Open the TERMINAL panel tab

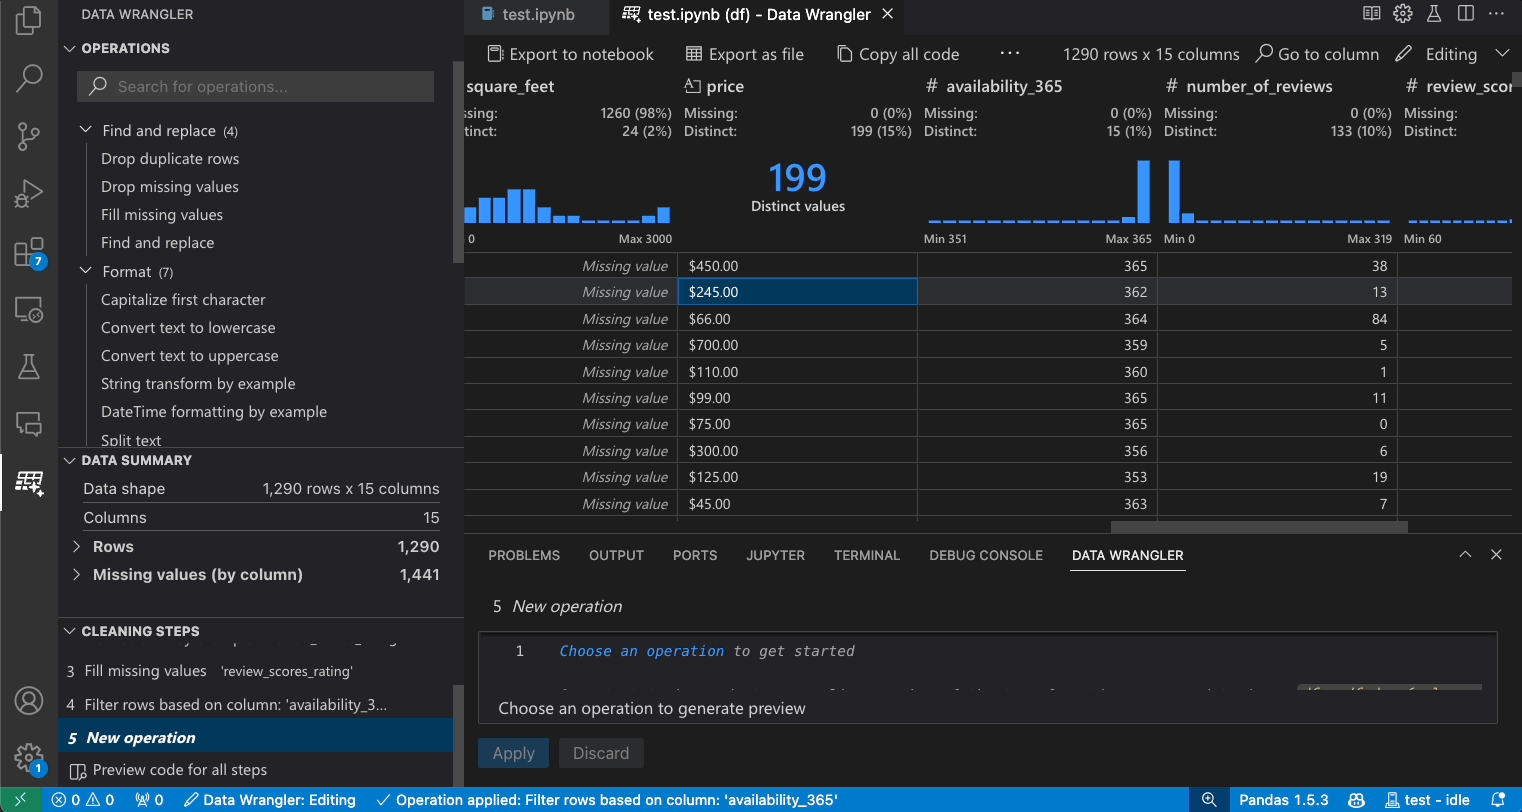point(866,555)
